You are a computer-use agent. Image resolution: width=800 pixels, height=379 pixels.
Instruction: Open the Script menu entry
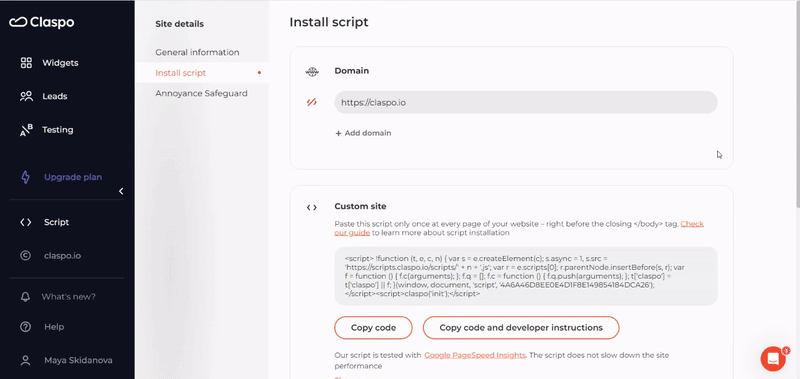(x=56, y=222)
